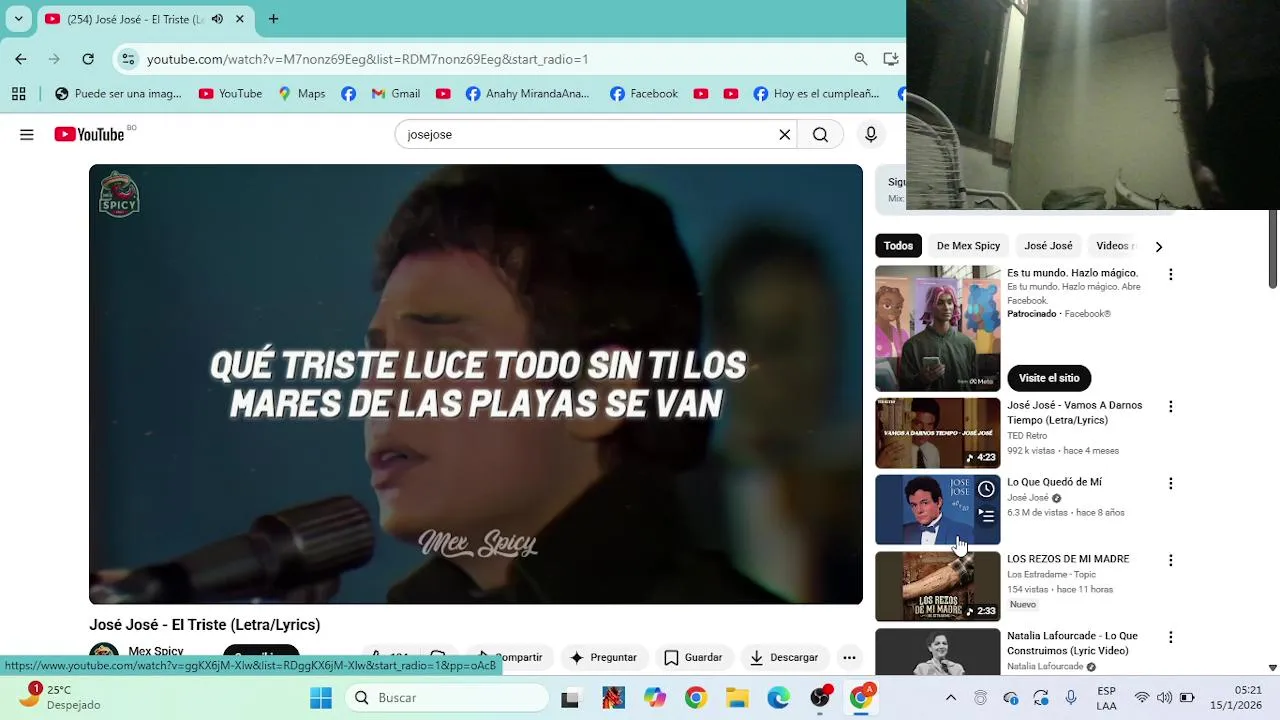Open options for Lo Que Quedó de Mí
Screen dimensions: 1280x720
pyautogui.click(x=1171, y=484)
